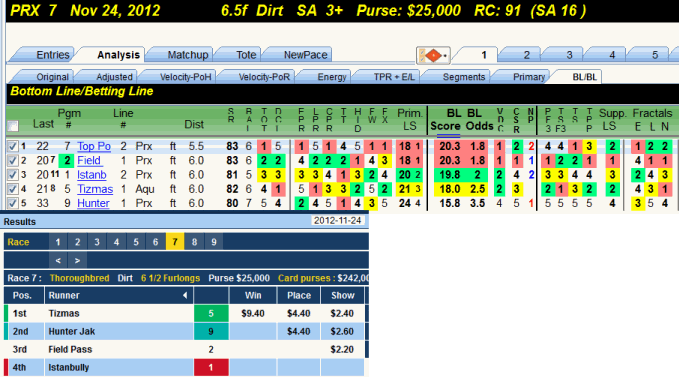Select race 4 in Results panel
The image size is (679, 378).
116,242
